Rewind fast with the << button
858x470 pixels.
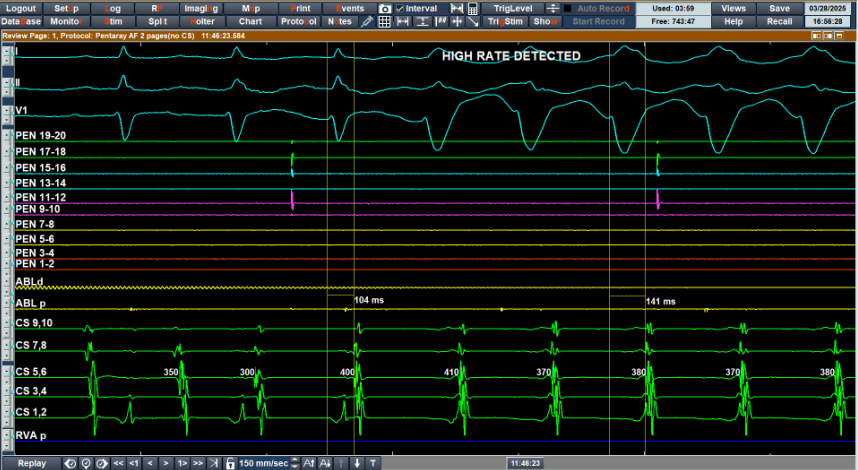coord(118,463)
